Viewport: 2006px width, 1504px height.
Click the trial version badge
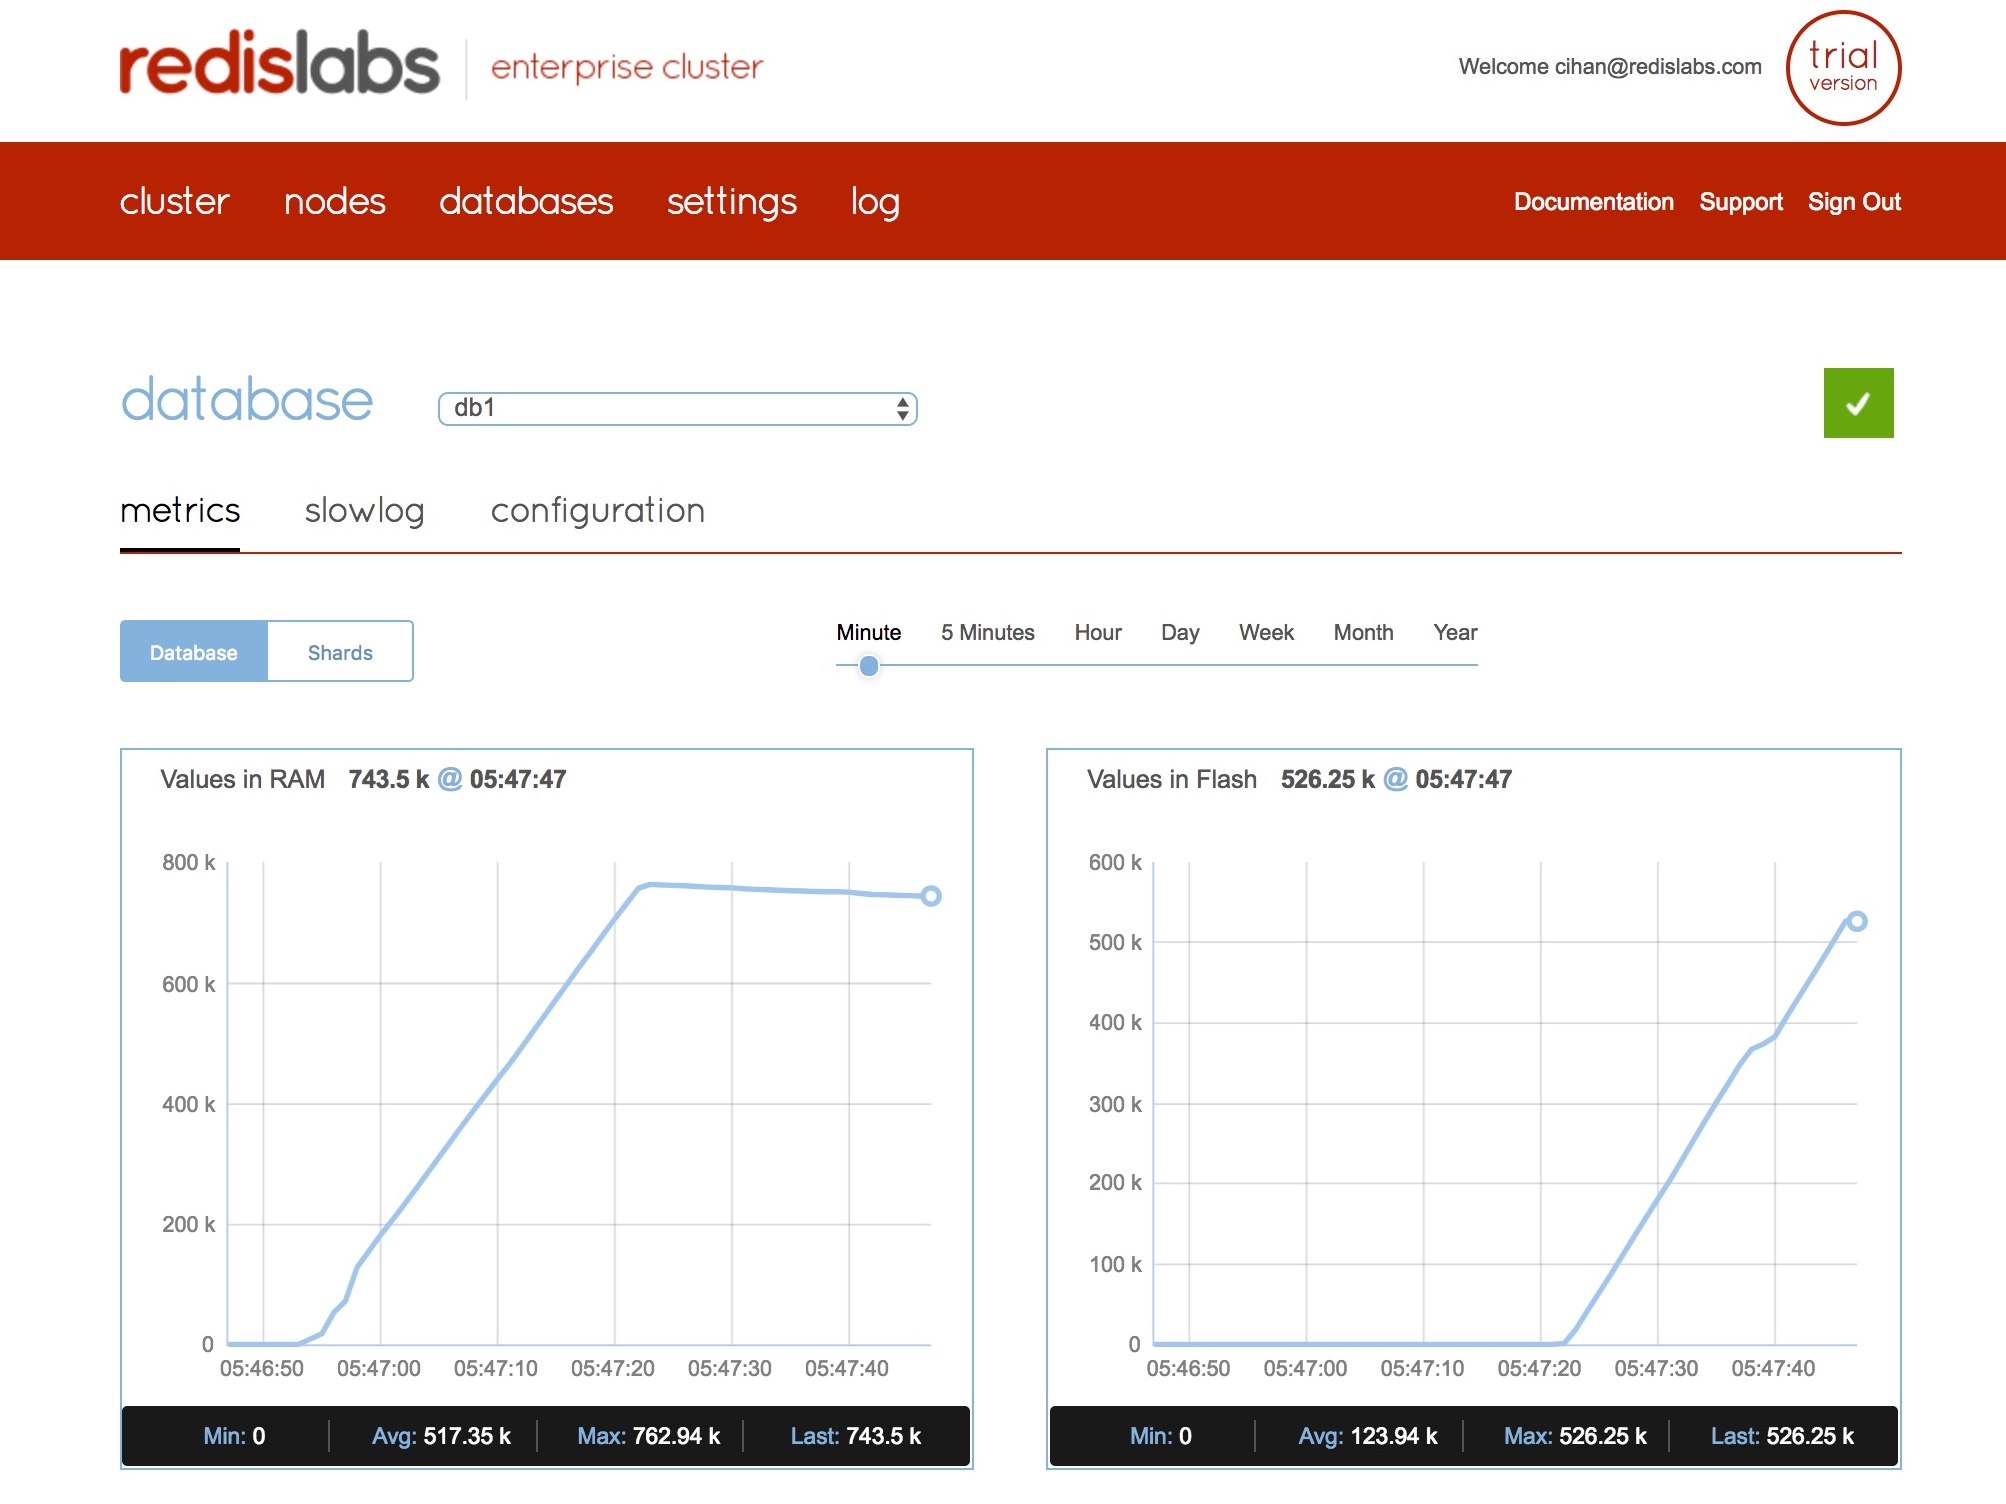pyautogui.click(x=1842, y=68)
